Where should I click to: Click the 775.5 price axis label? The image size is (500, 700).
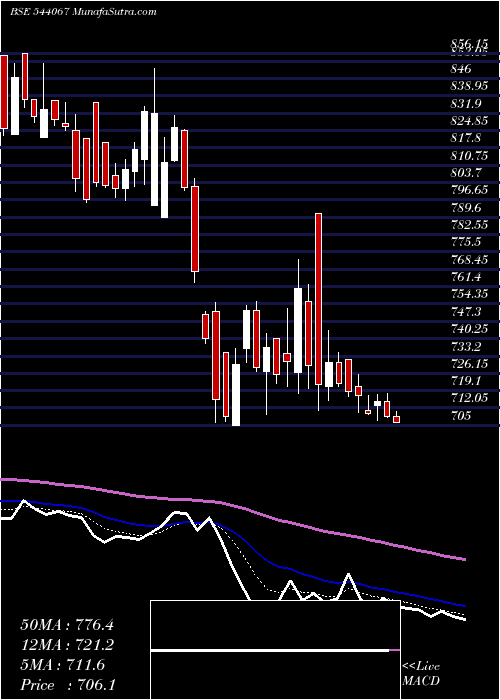(467, 242)
